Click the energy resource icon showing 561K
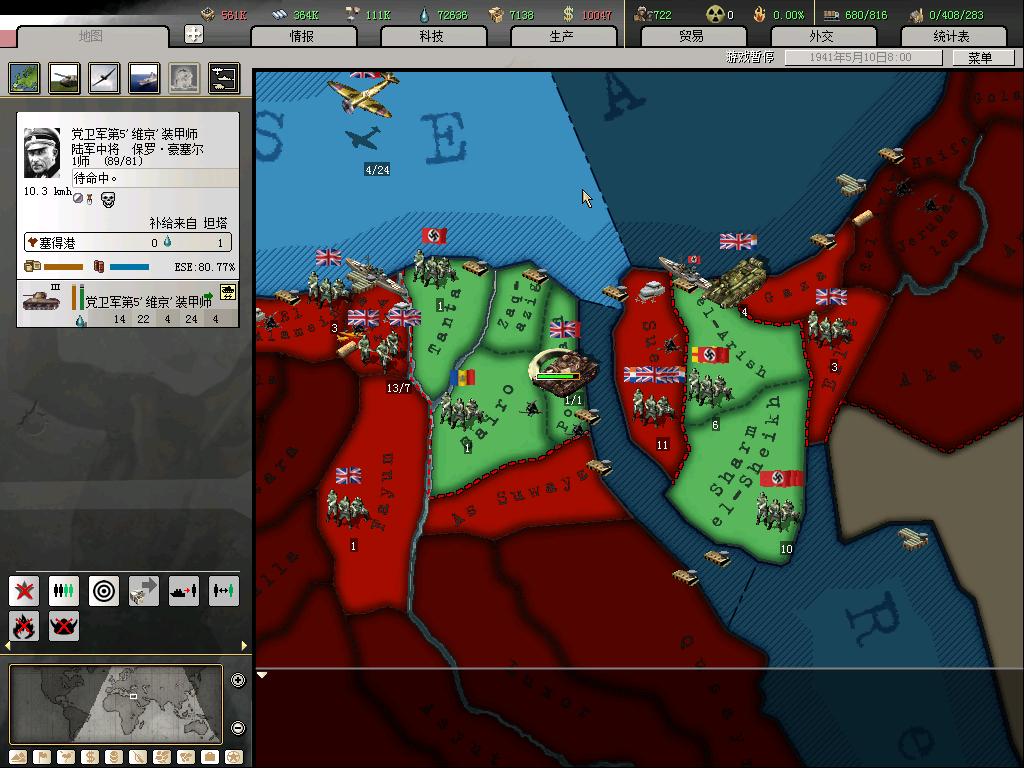The width and height of the screenshot is (1024, 768). click(x=208, y=14)
